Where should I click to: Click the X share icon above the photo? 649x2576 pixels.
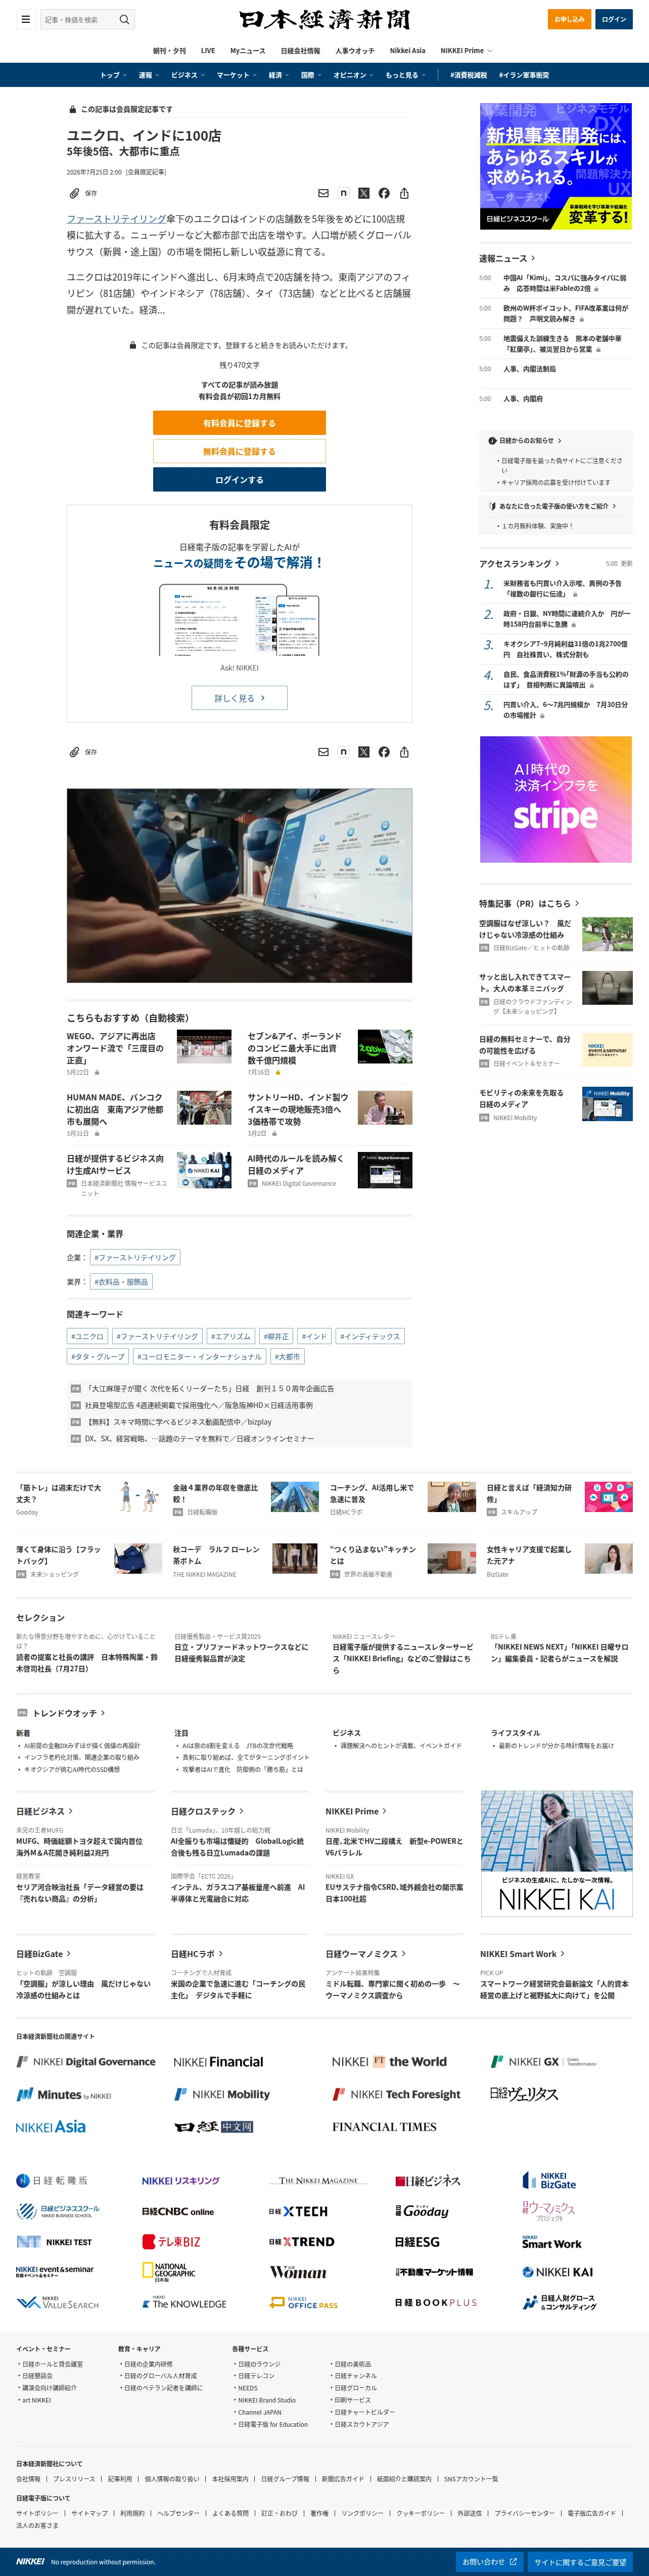(363, 752)
